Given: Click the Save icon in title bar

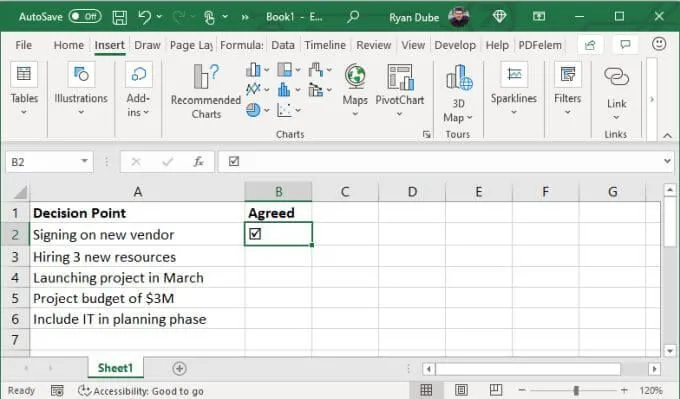Looking at the screenshot, I should coord(120,17).
